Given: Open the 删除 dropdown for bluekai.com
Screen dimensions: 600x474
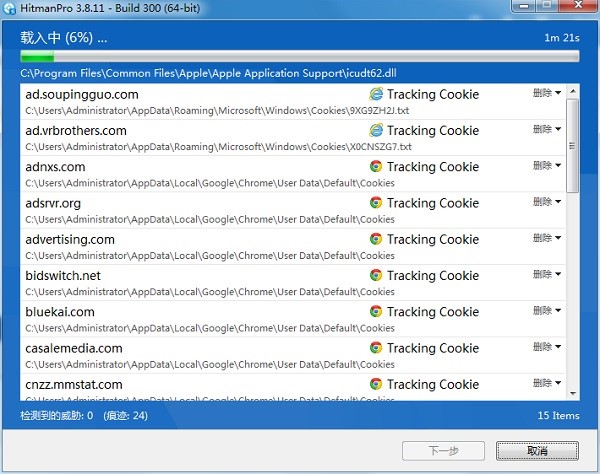Looking at the screenshot, I should tap(546, 311).
